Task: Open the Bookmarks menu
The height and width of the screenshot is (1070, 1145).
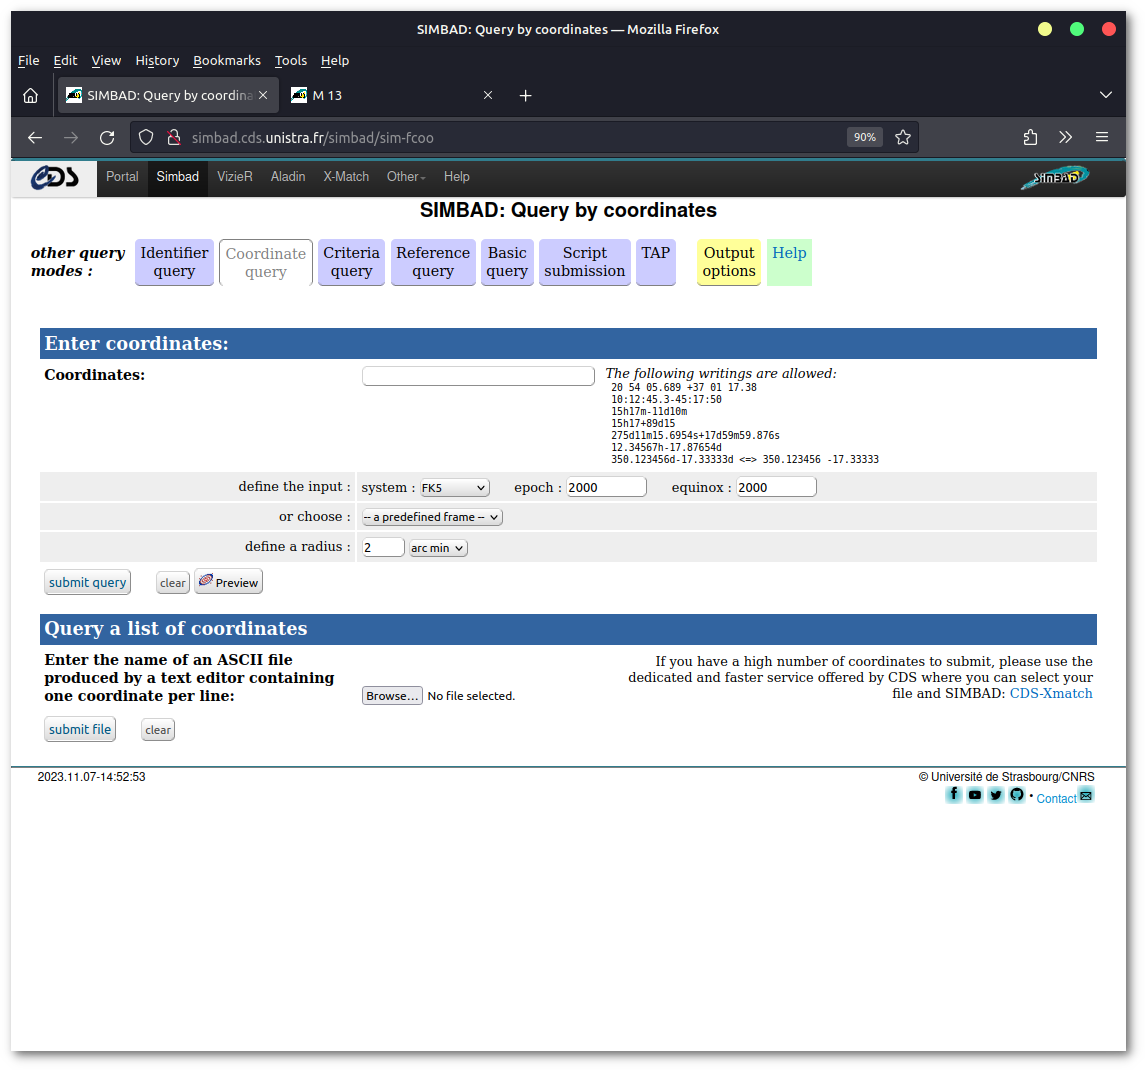Action: point(226,61)
